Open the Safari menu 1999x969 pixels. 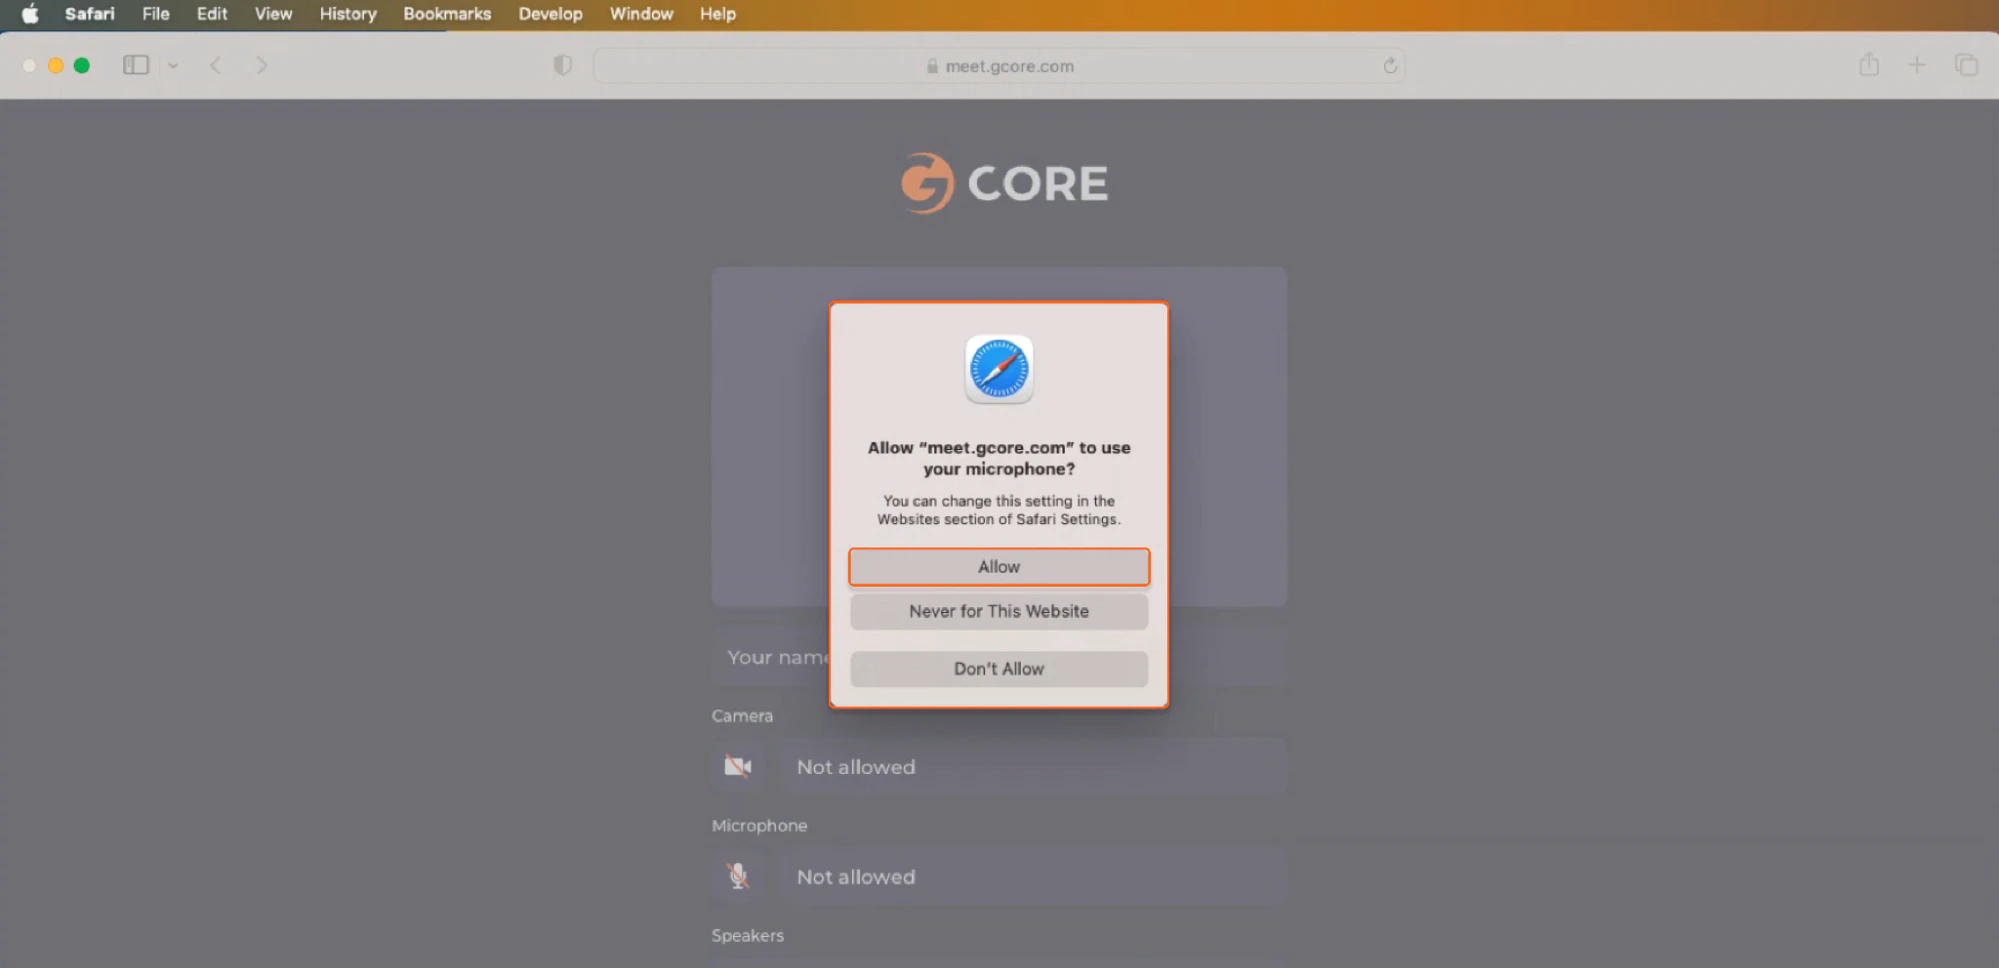[x=90, y=14]
